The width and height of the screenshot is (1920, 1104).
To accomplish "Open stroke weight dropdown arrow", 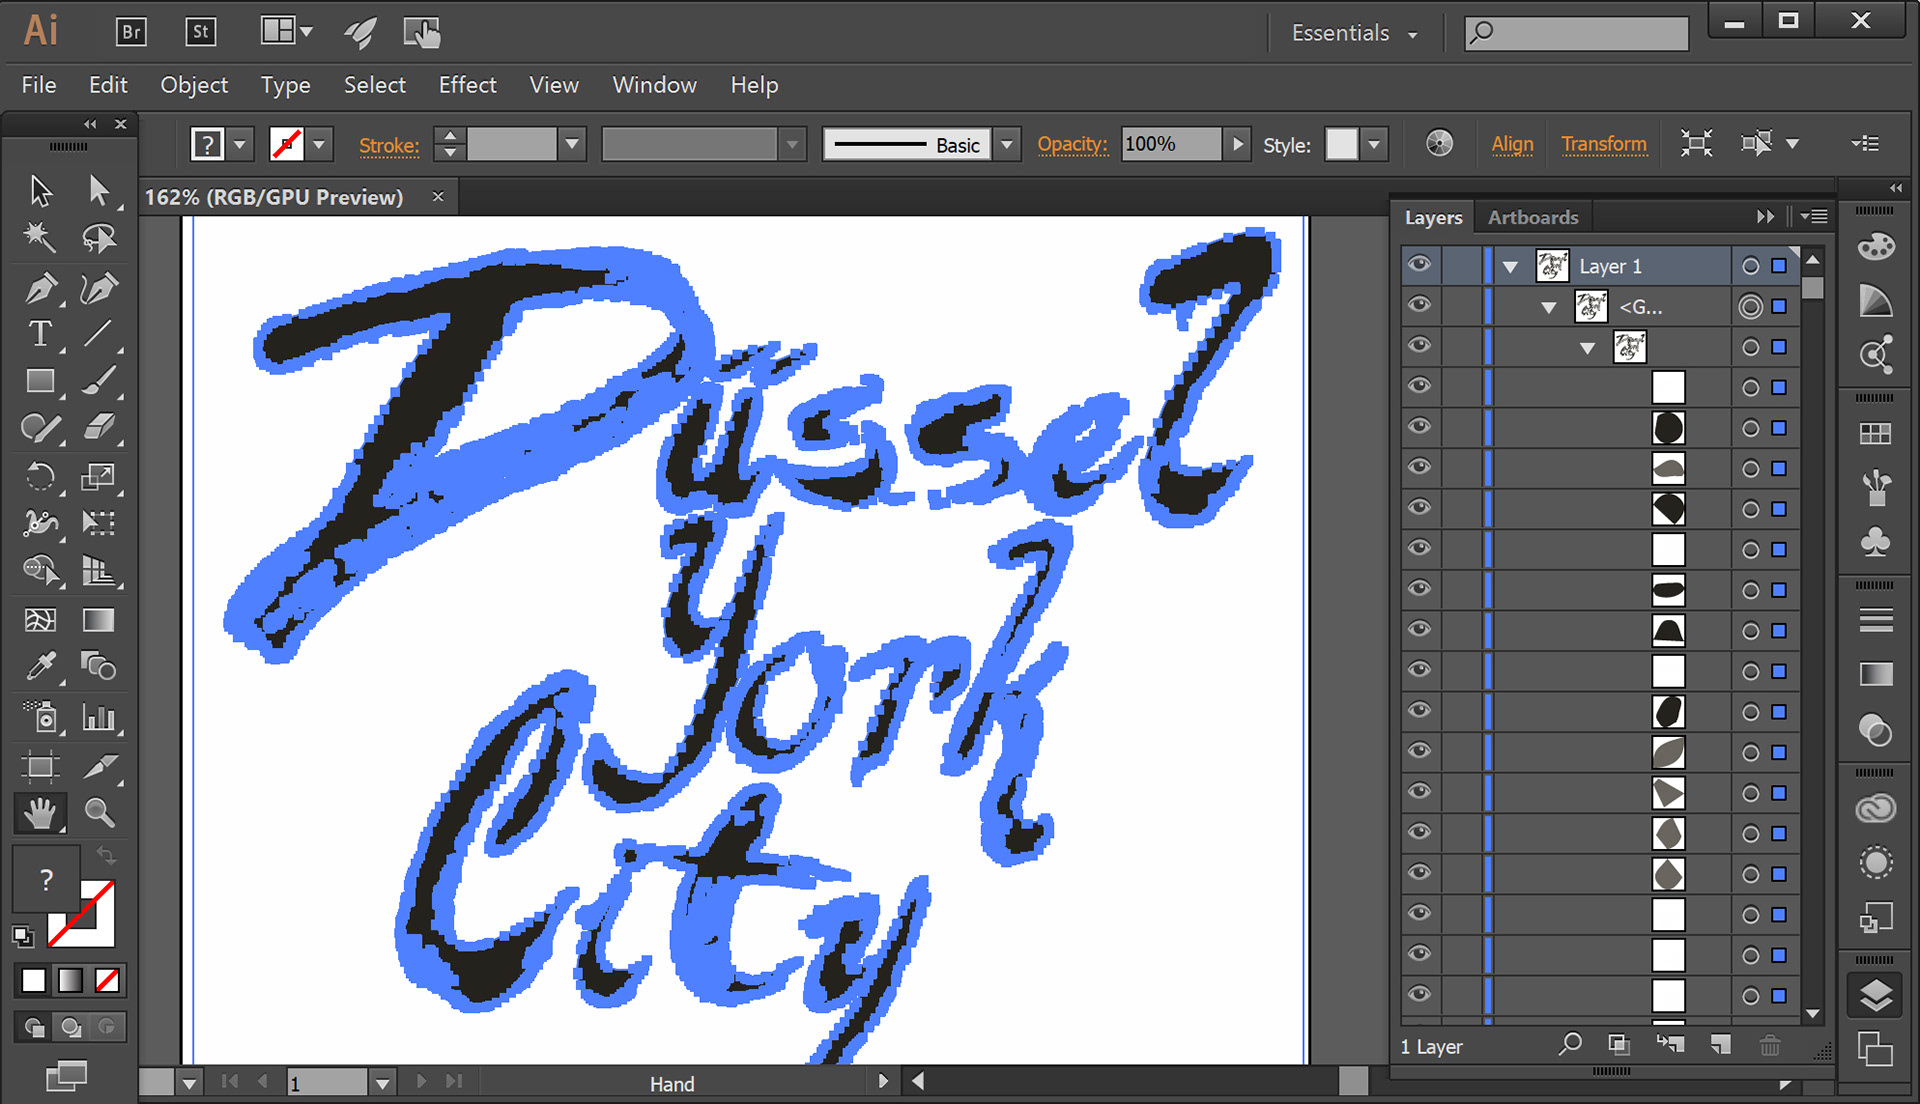I will tap(572, 144).
